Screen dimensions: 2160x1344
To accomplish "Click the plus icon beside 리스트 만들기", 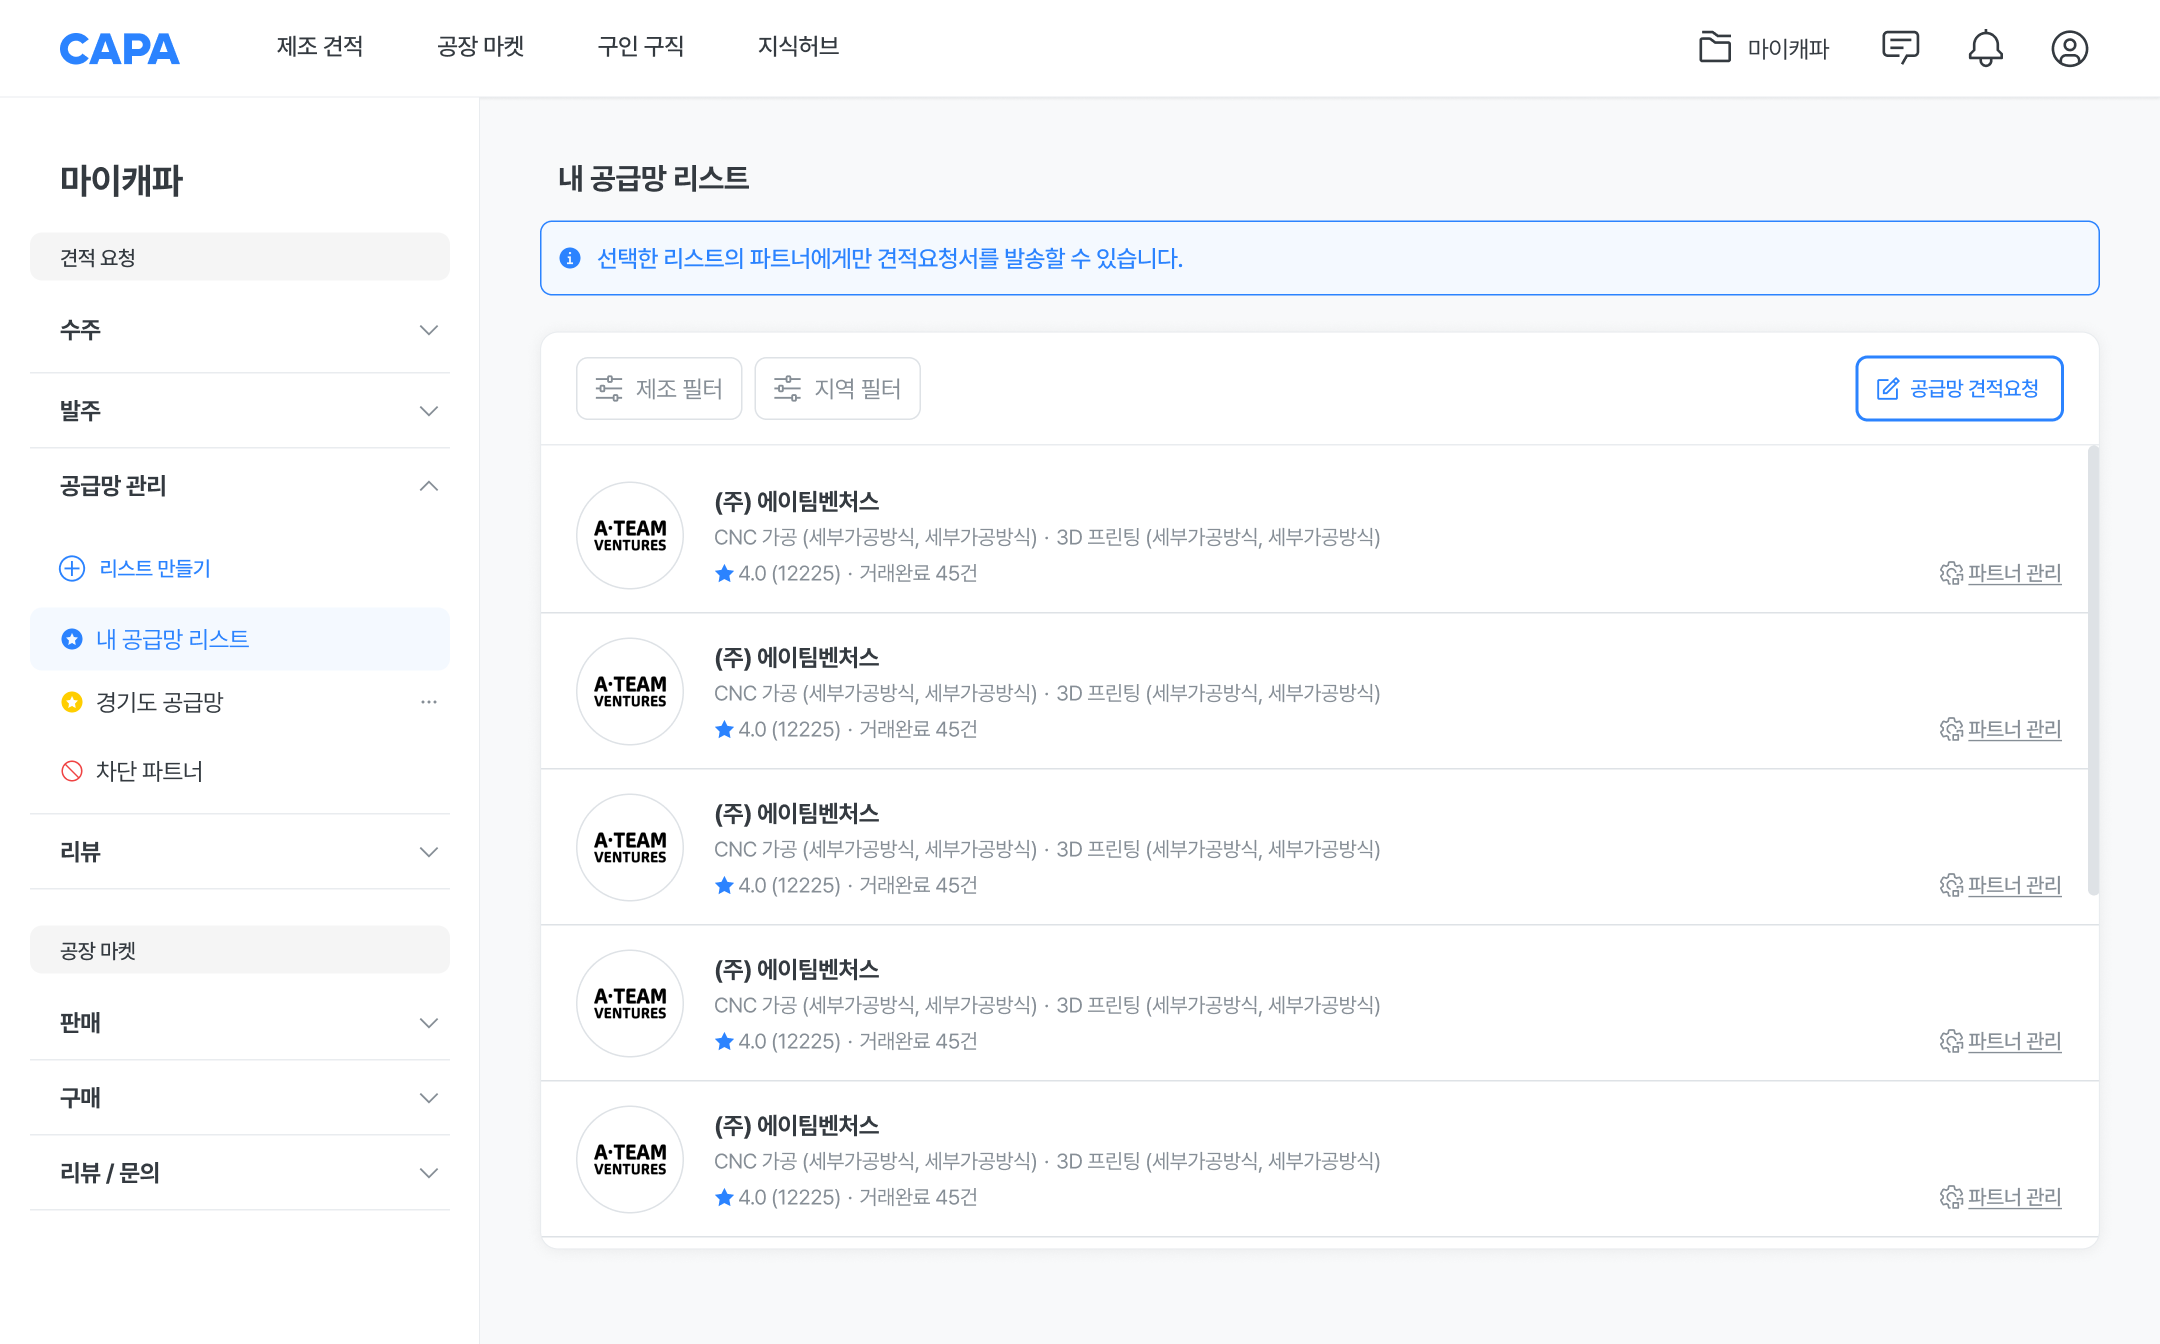I will click(x=70, y=569).
